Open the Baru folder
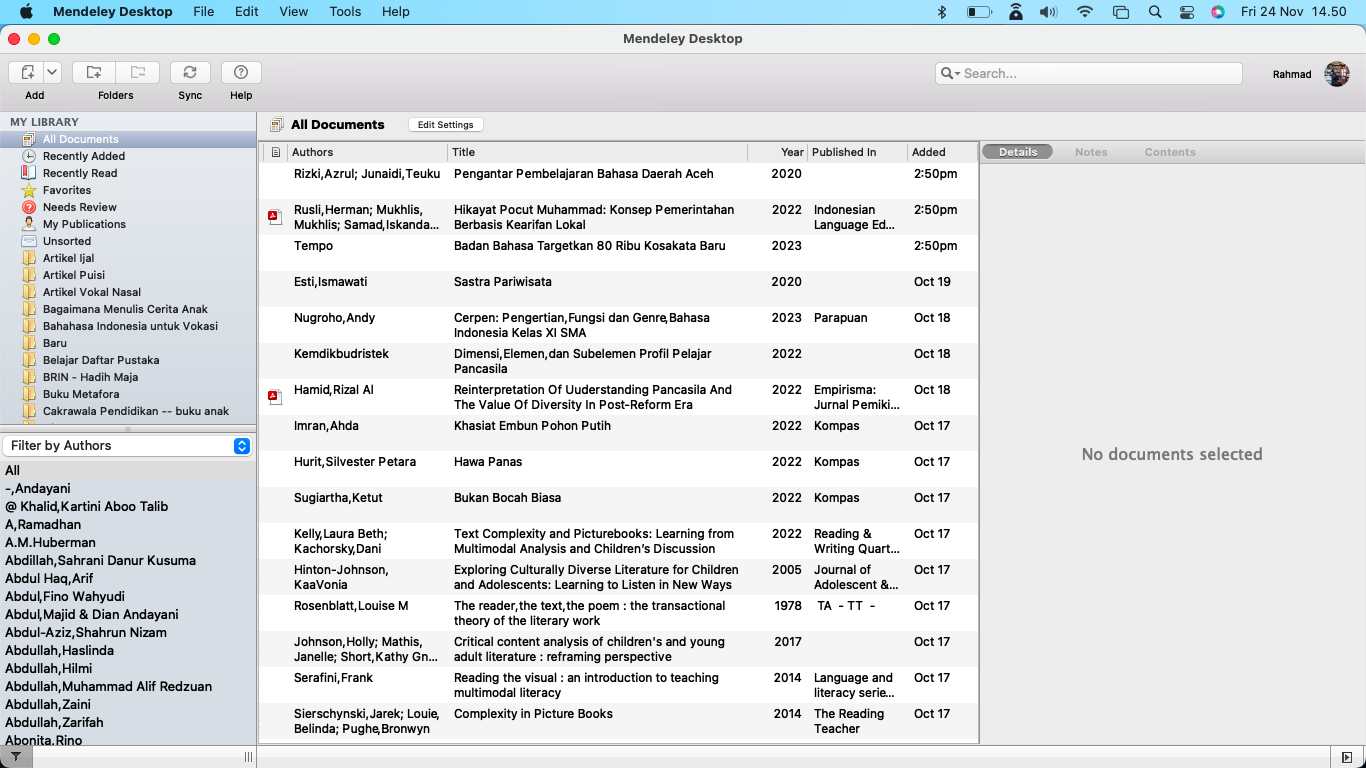1366x768 pixels. point(128,343)
